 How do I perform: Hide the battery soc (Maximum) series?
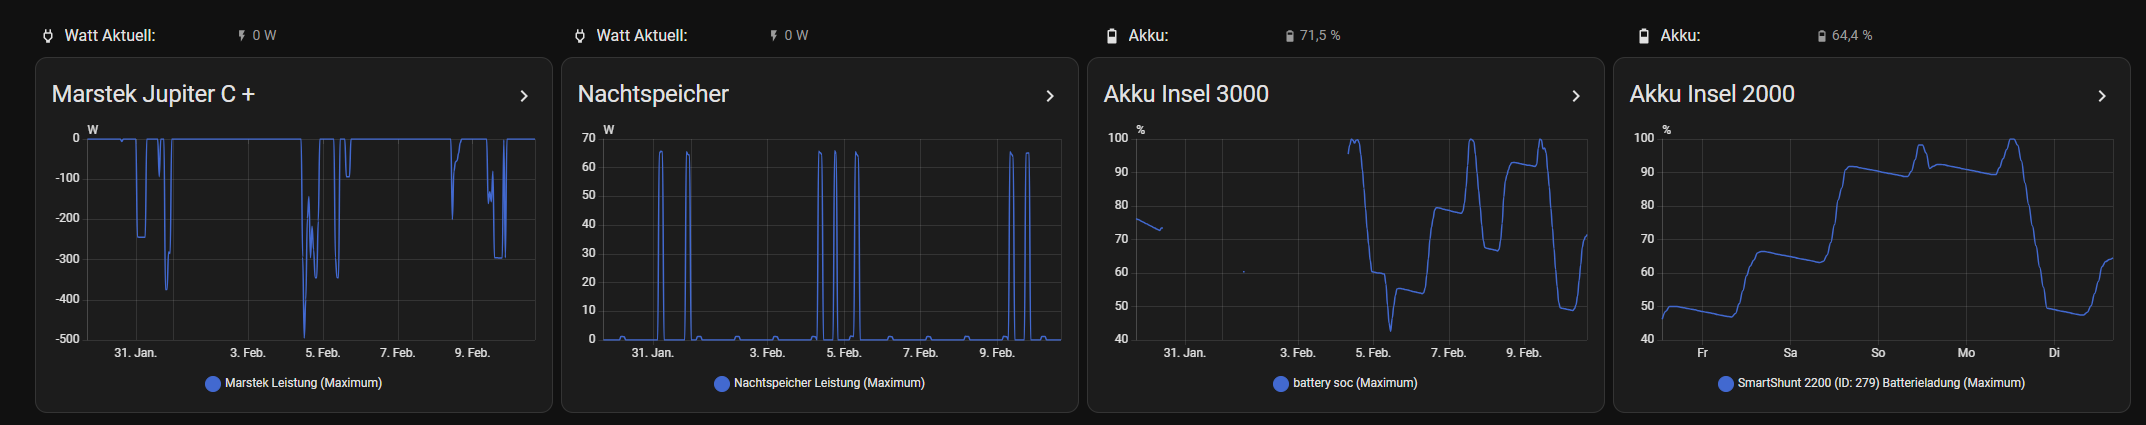(x=1345, y=383)
